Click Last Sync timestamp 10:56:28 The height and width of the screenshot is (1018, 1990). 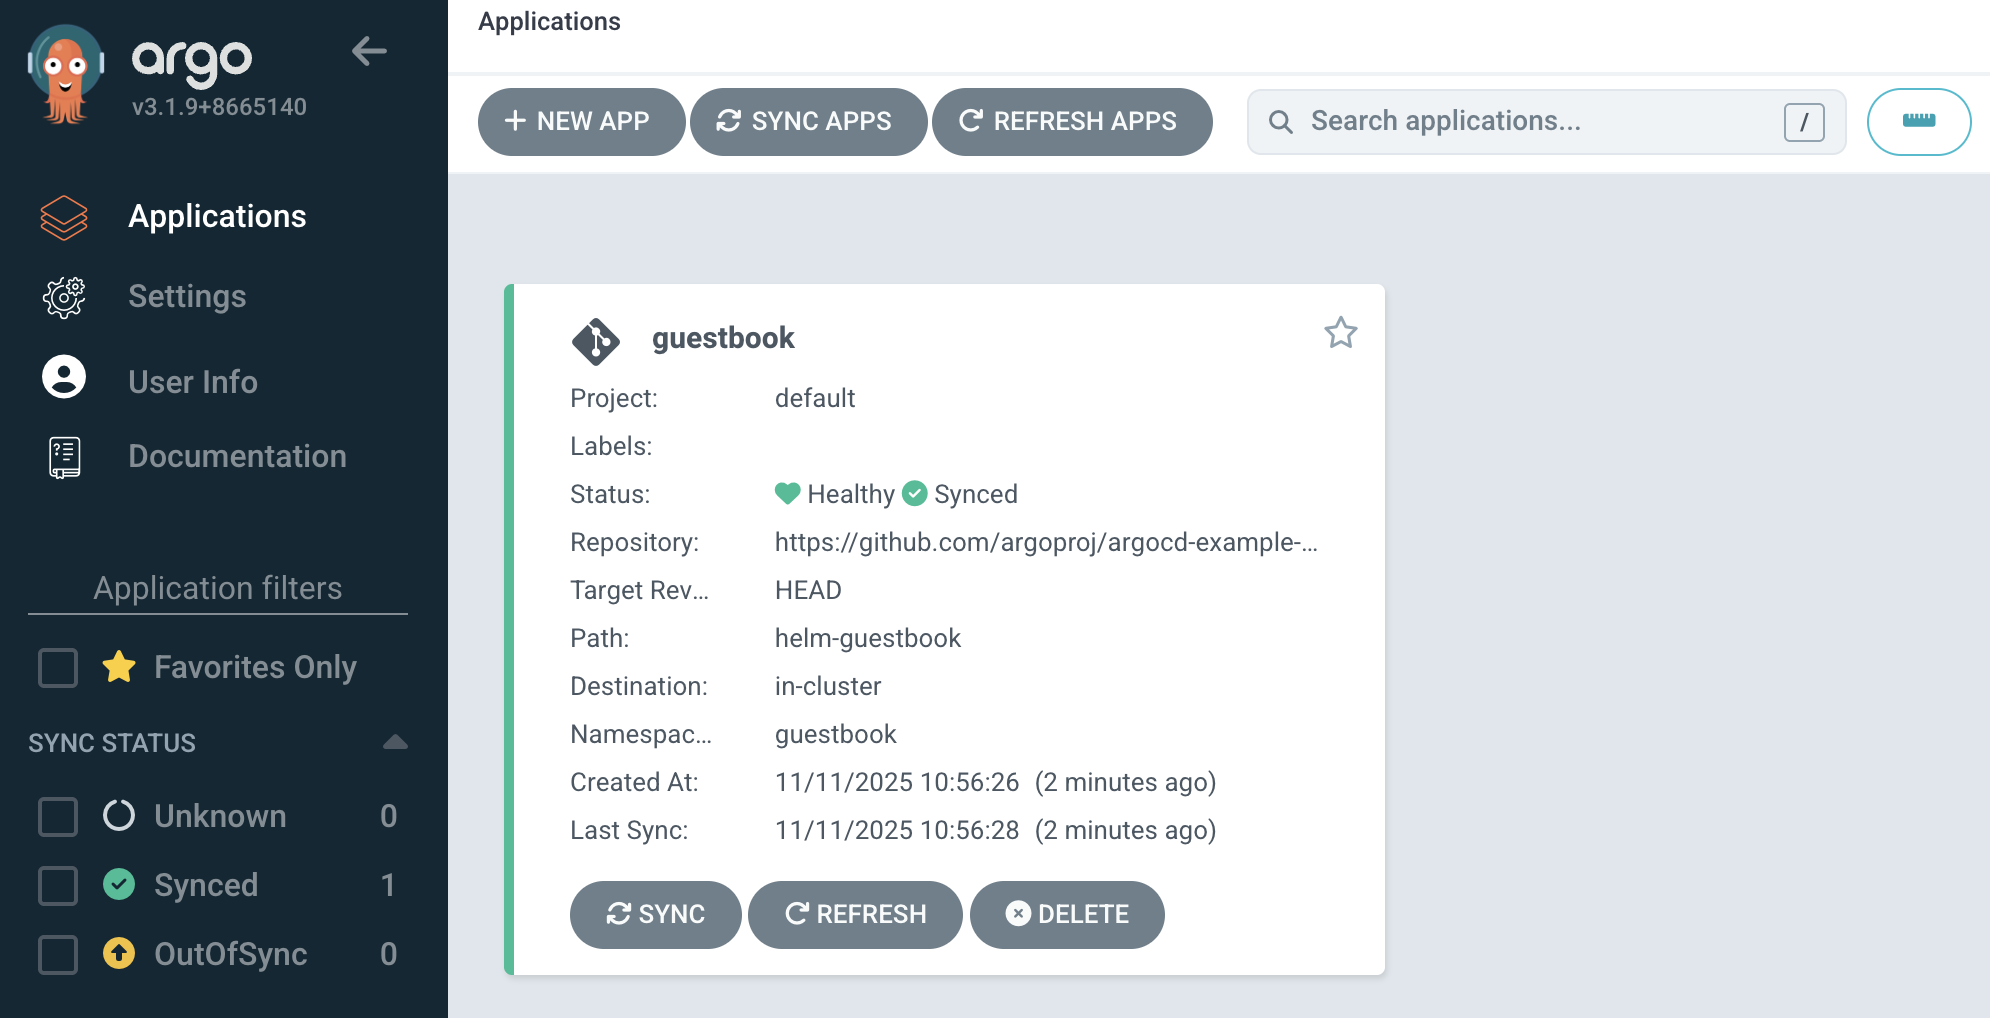pos(897,830)
